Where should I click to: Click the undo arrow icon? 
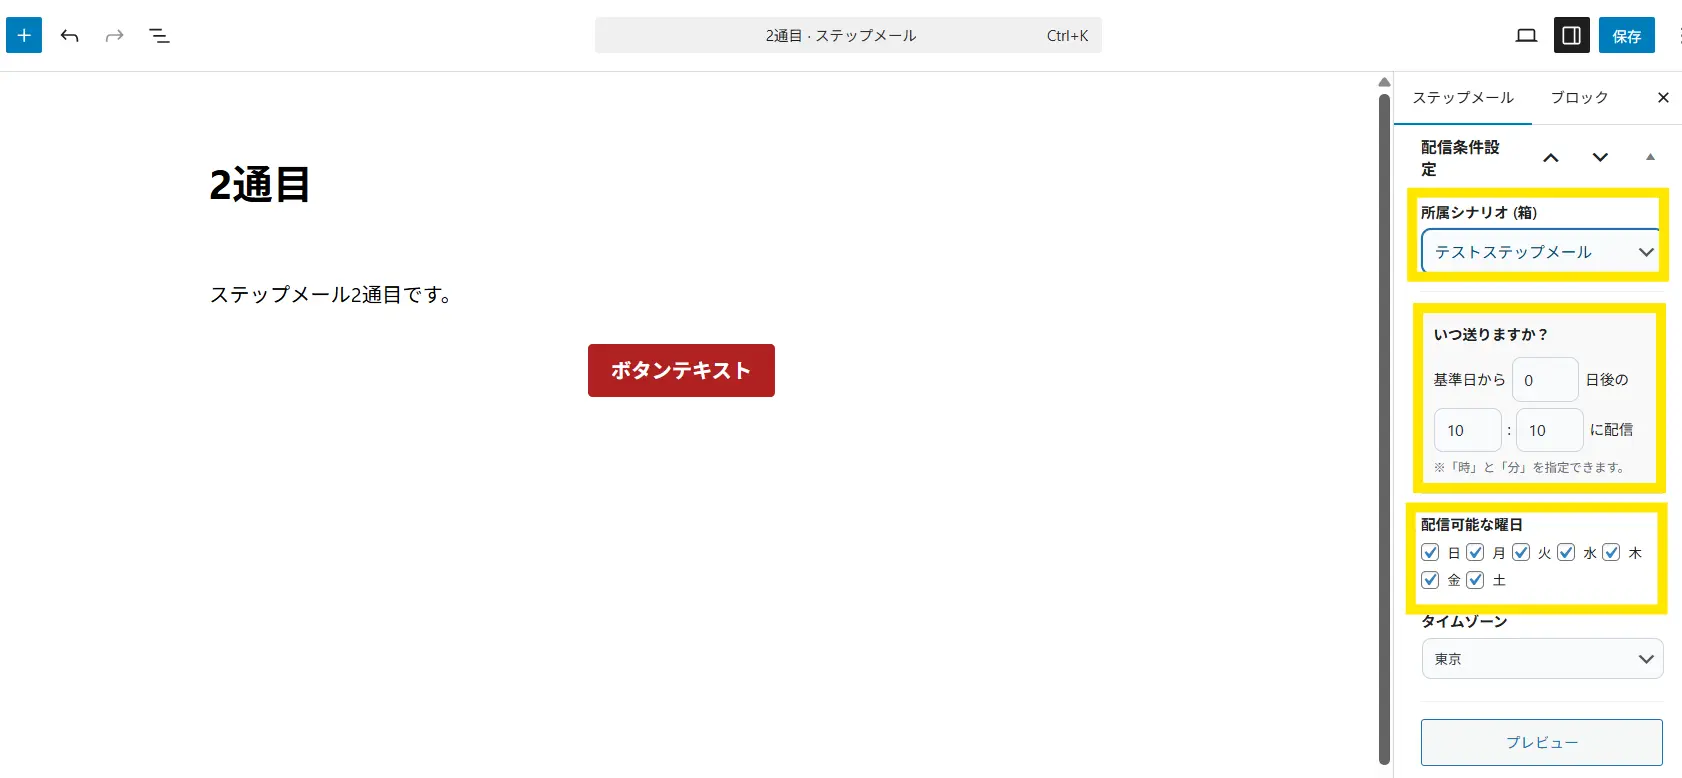pyautogui.click(x=69, y=36)
